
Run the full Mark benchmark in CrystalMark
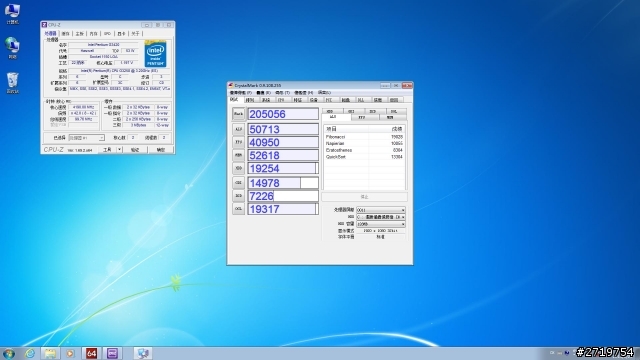[238, 114]
